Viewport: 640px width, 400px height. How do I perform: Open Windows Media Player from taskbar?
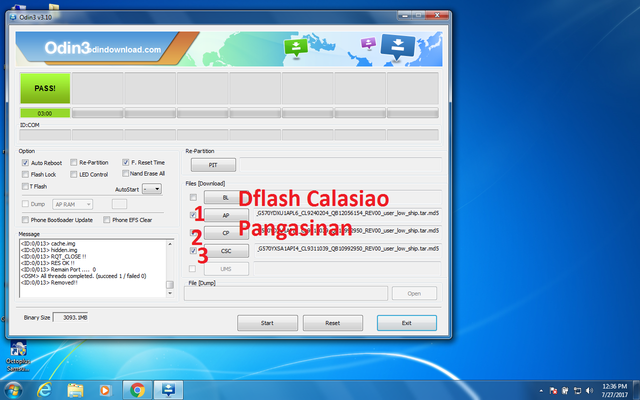[105, 391]
